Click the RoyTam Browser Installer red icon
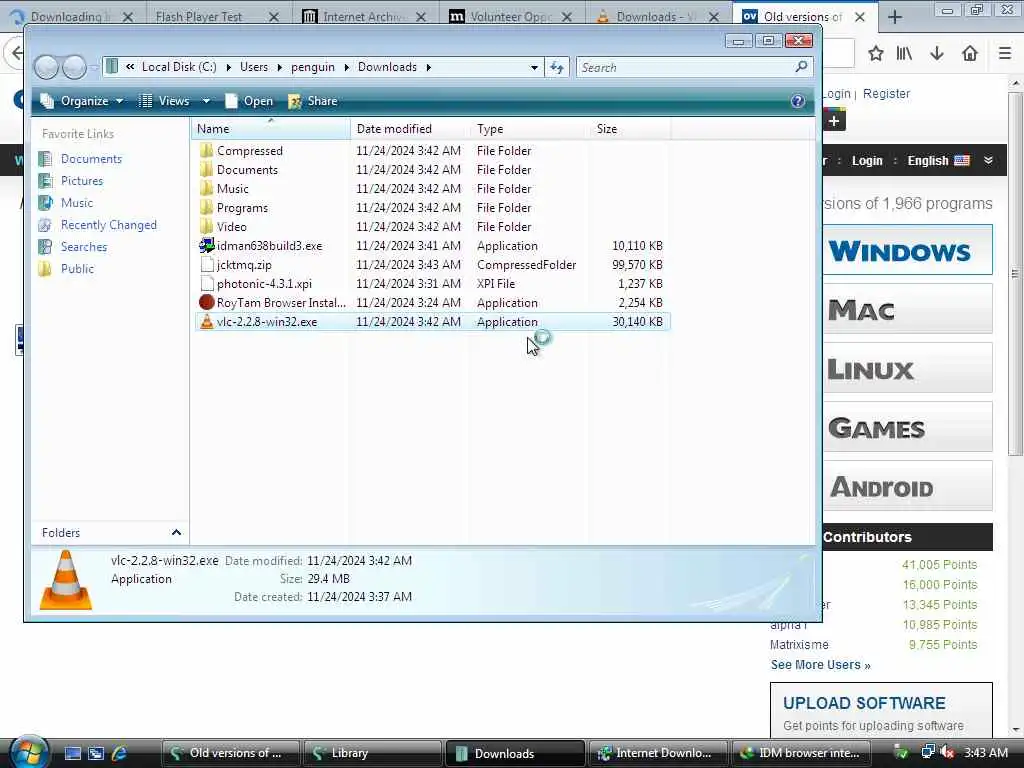The height and width of the screenshot is (768, 1024). (x=206, y=302)
